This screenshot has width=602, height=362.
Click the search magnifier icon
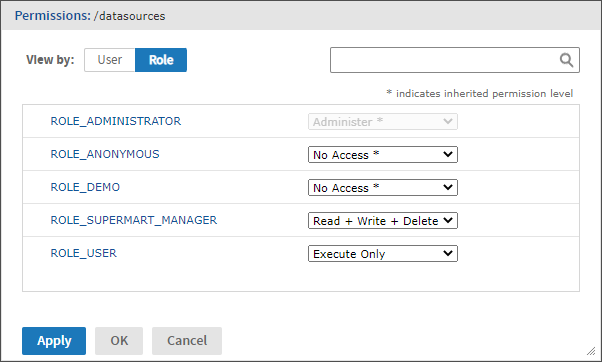coord(566,60)
